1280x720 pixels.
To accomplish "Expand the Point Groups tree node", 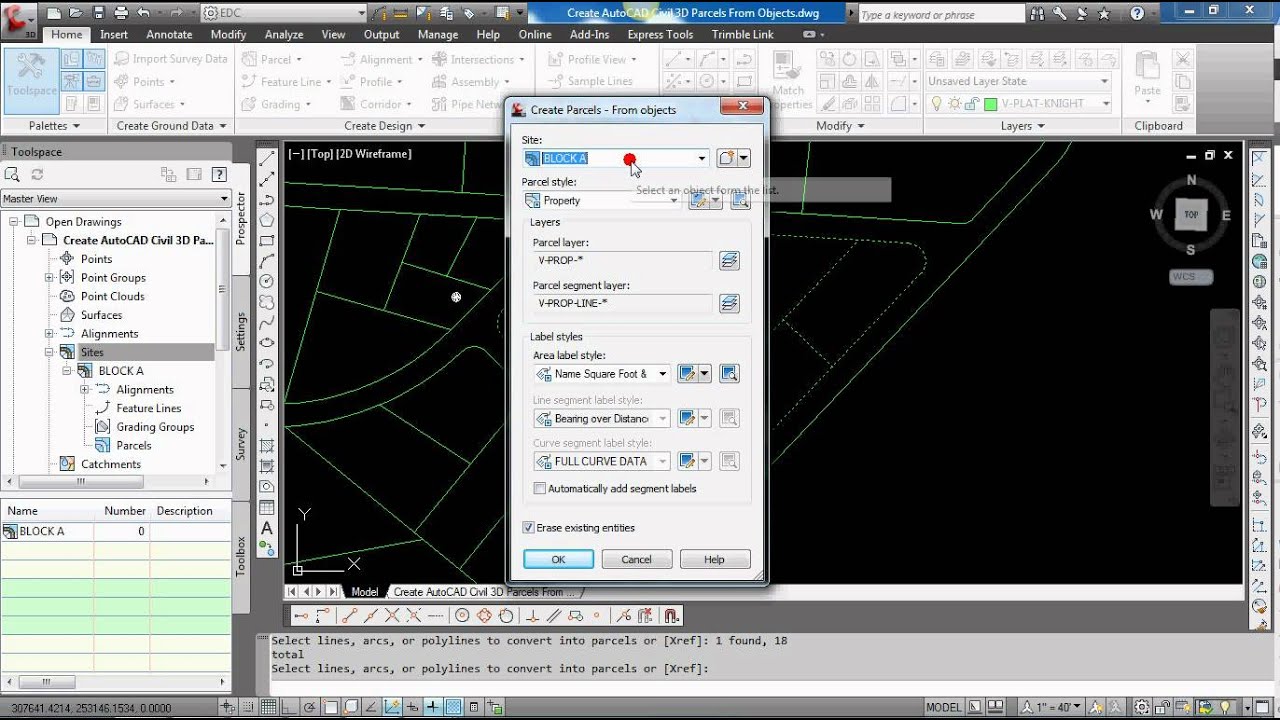I will pyautogui.click(x=49, y=278).
